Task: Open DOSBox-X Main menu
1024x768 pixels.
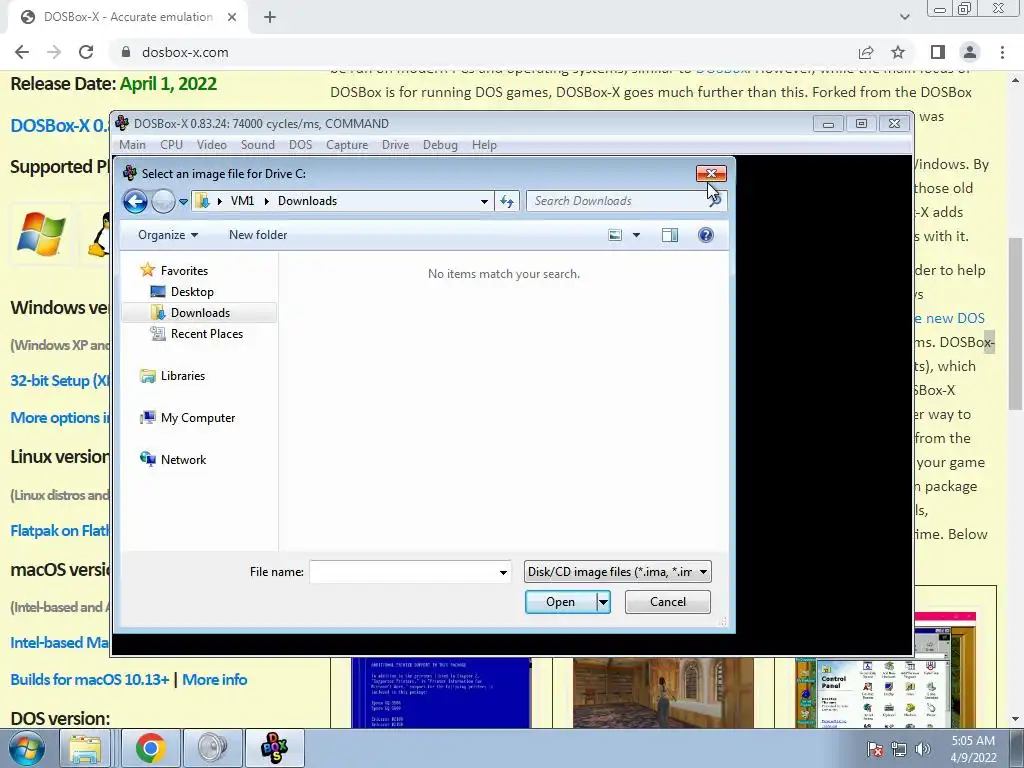Action: click(133, 145)
